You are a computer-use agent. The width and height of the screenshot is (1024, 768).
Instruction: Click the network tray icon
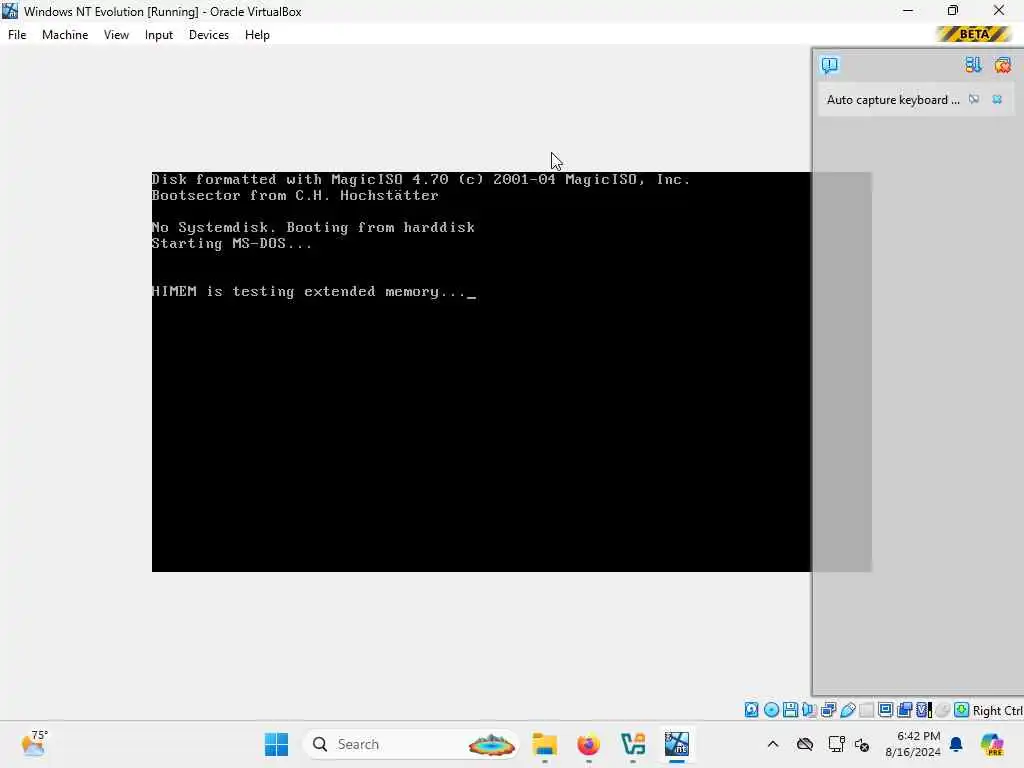[x=836, y=744]
